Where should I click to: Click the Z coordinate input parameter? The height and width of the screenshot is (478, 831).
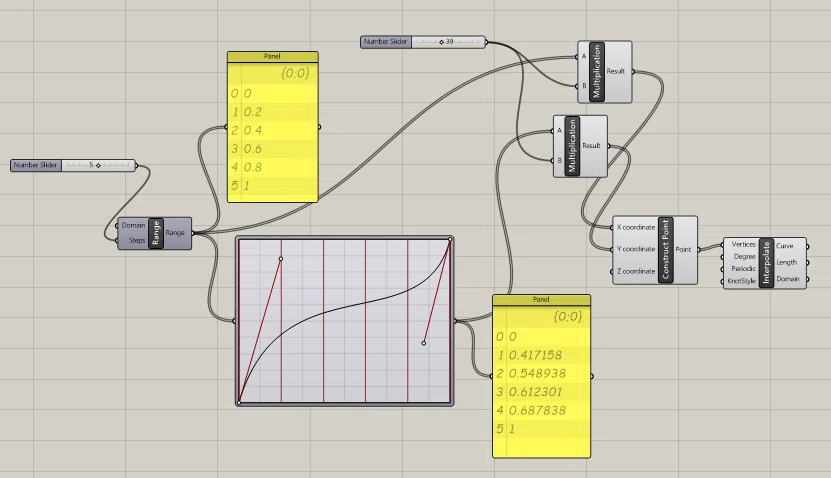[635, 271]
